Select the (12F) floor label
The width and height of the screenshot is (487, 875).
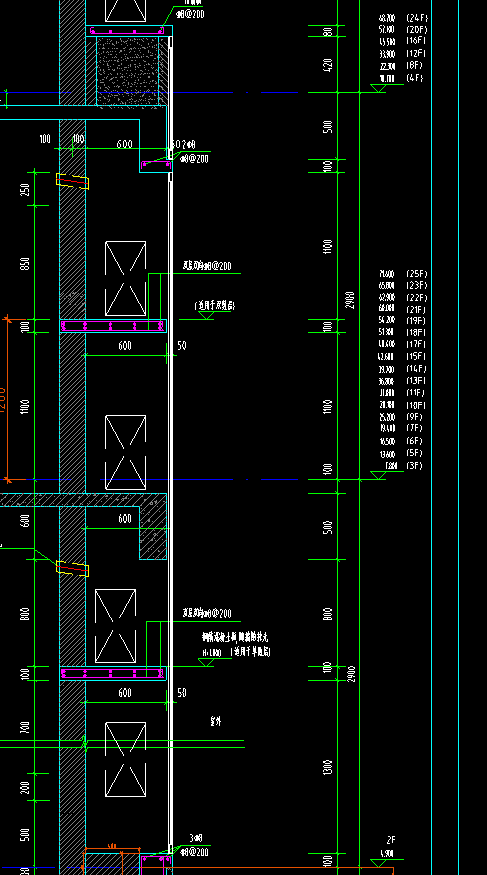tap(416, 54)
